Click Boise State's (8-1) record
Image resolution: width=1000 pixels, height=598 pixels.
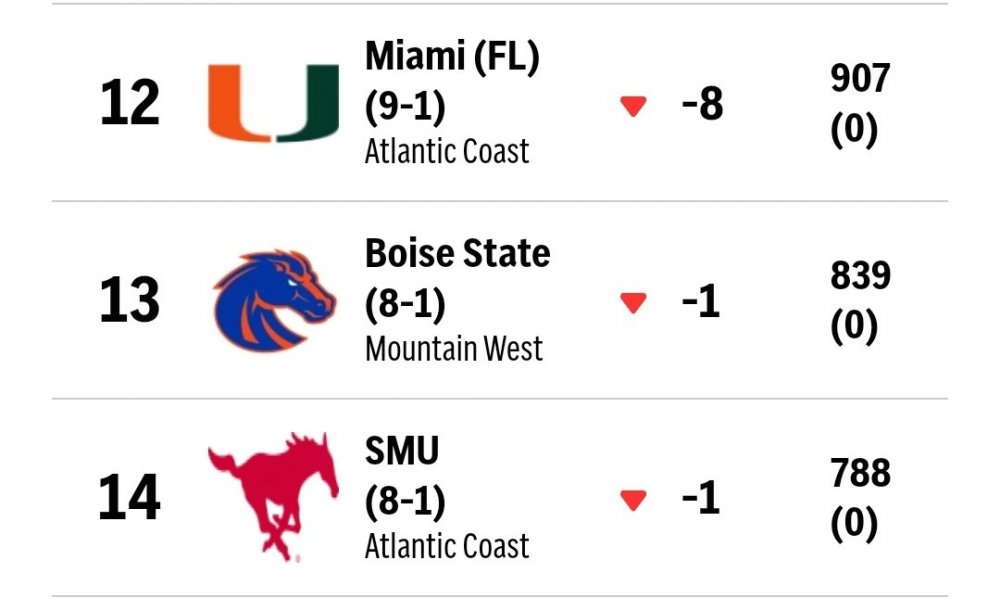tap(405, 302)
